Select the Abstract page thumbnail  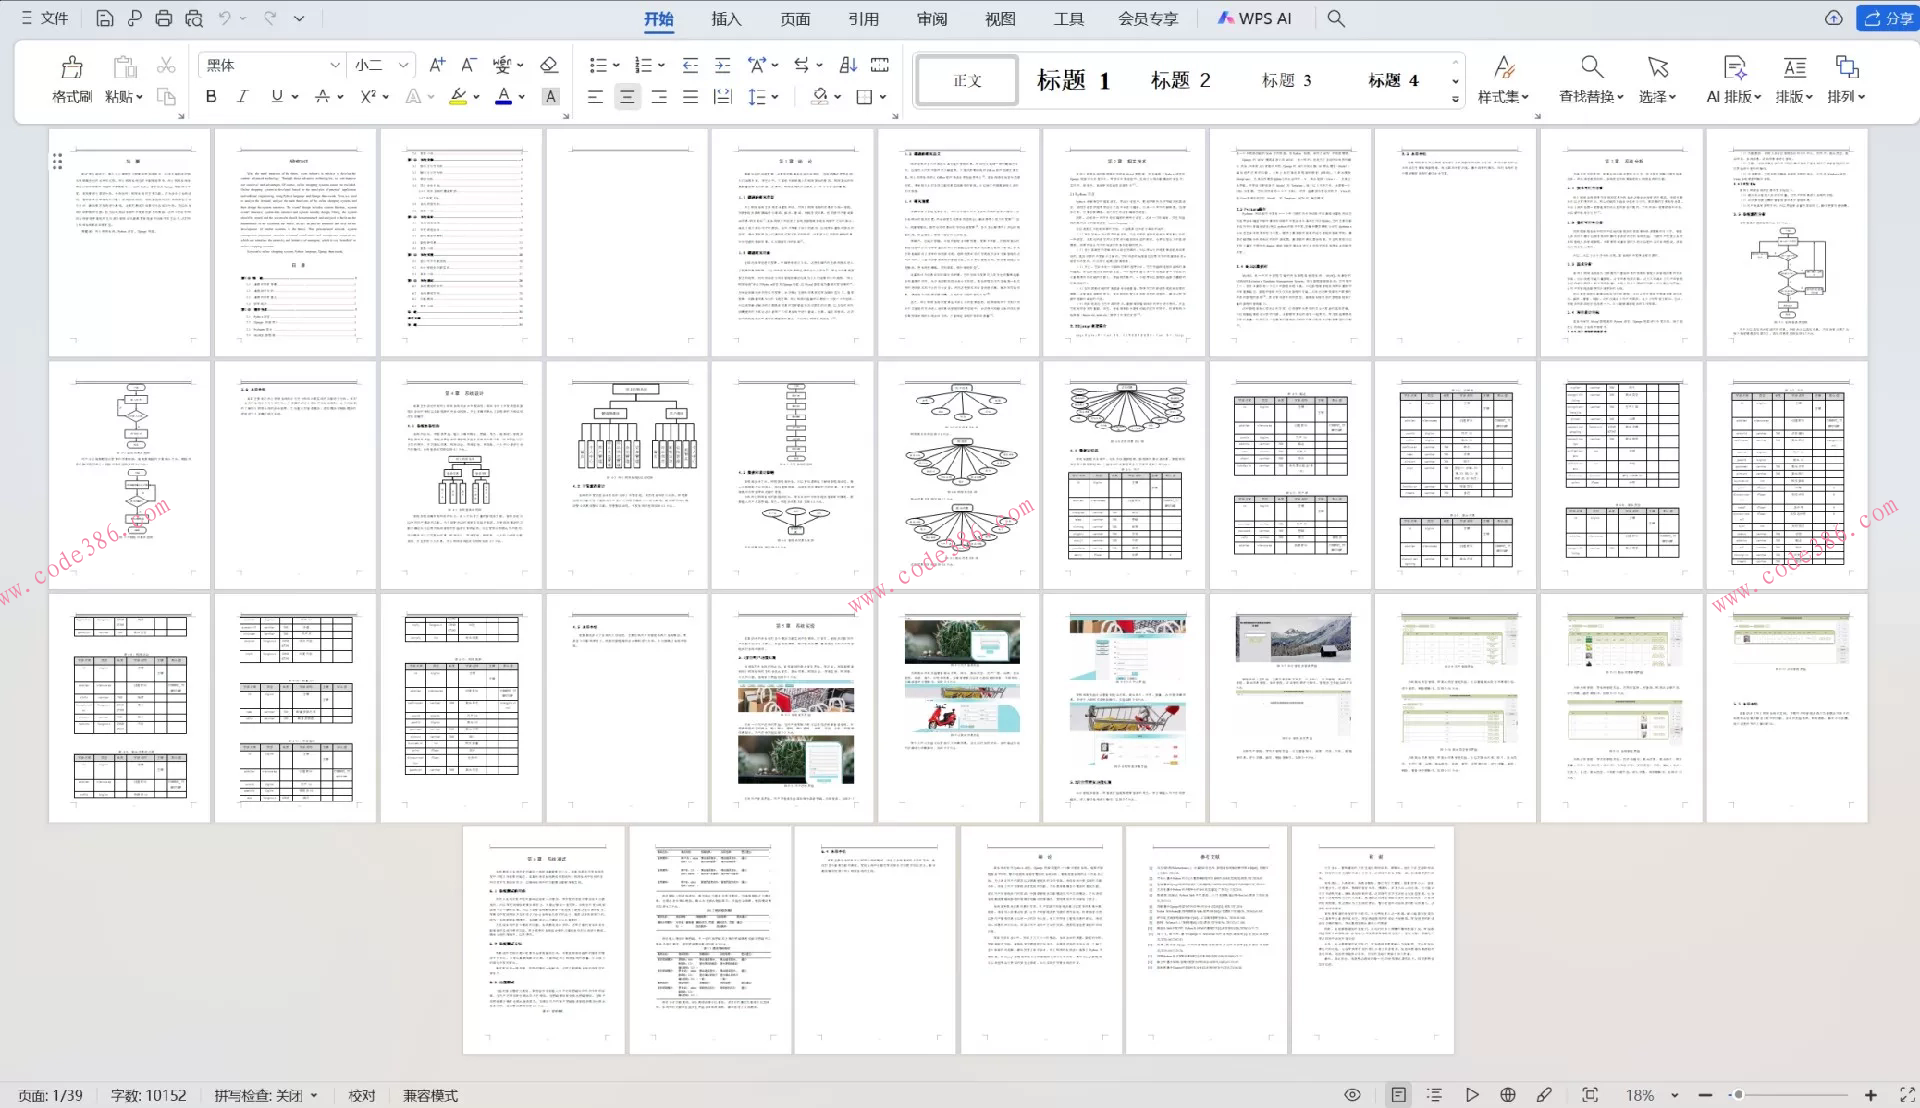click(x=295, y=242)
